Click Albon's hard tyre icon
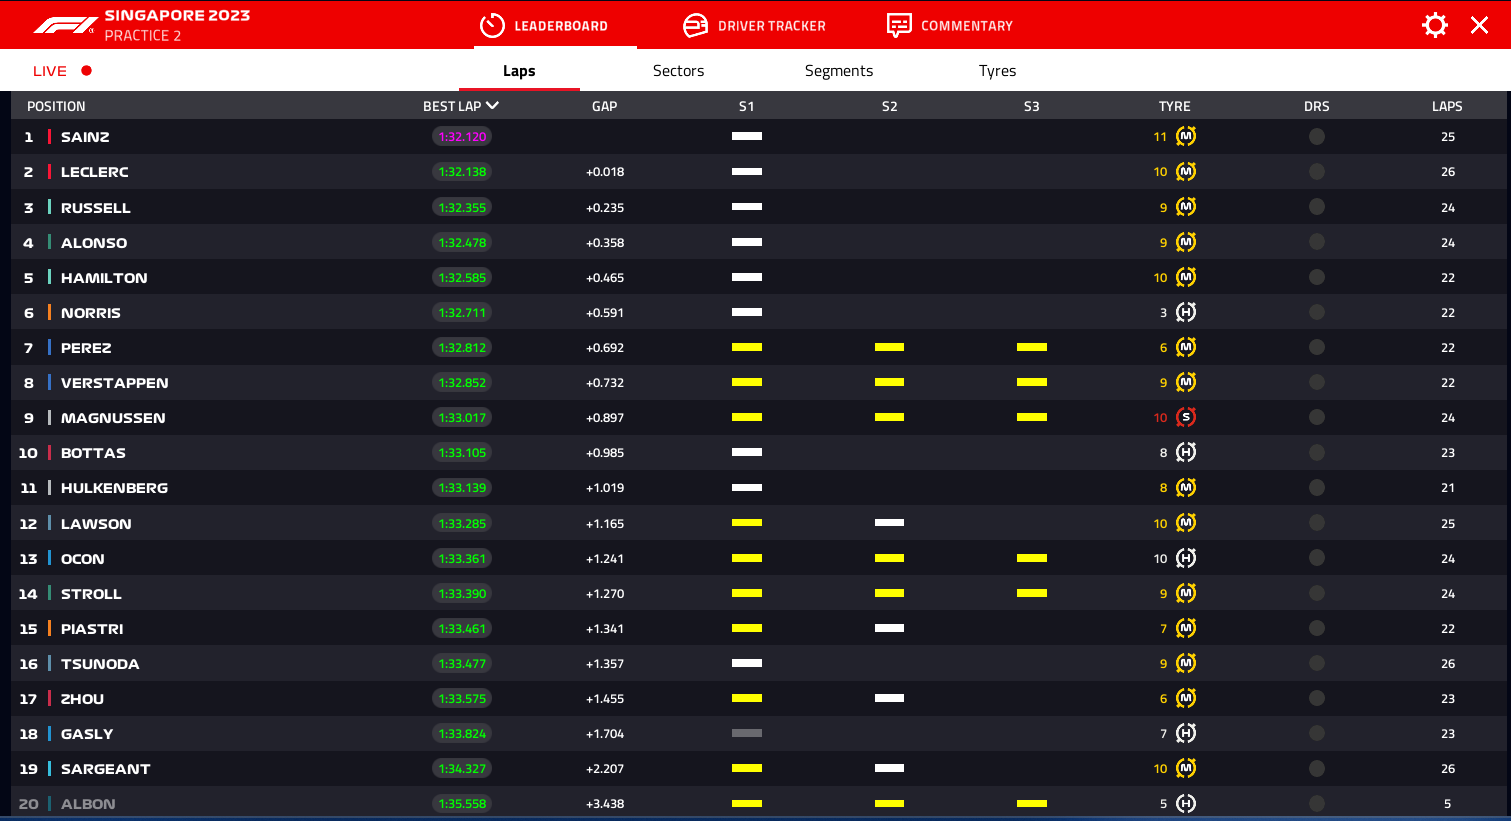Screen dimensions: 1511x821 pos(1186,803)
